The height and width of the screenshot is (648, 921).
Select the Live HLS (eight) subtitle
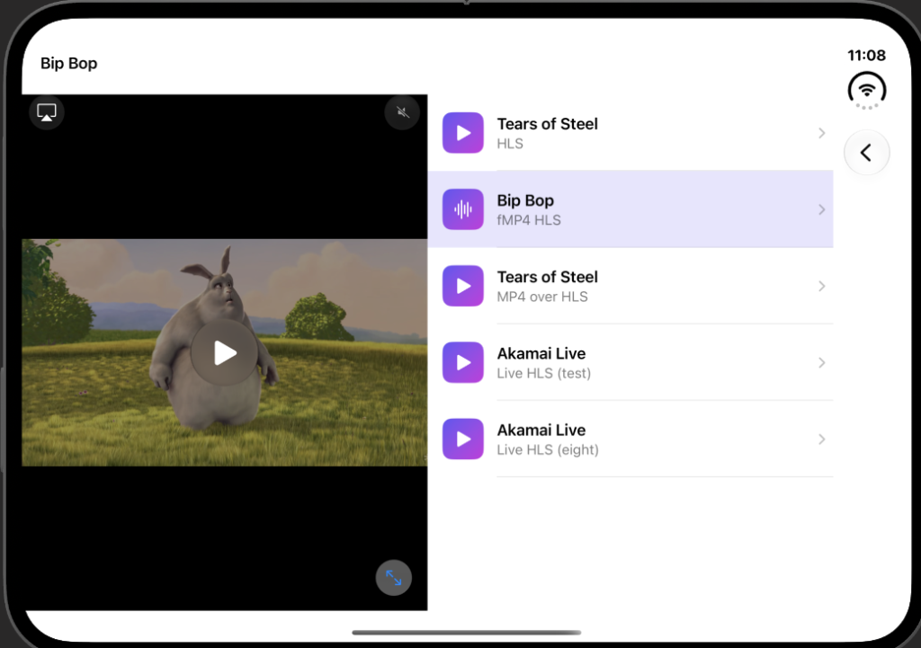[x=548, y=450]
